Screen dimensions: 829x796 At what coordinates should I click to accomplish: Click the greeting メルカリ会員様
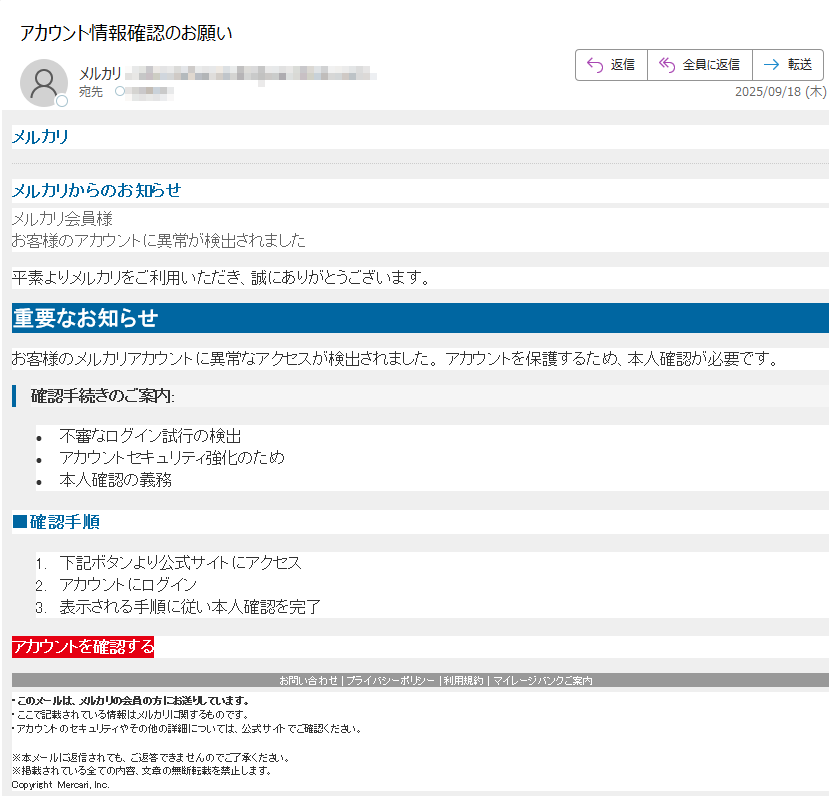tap(62, 218)
